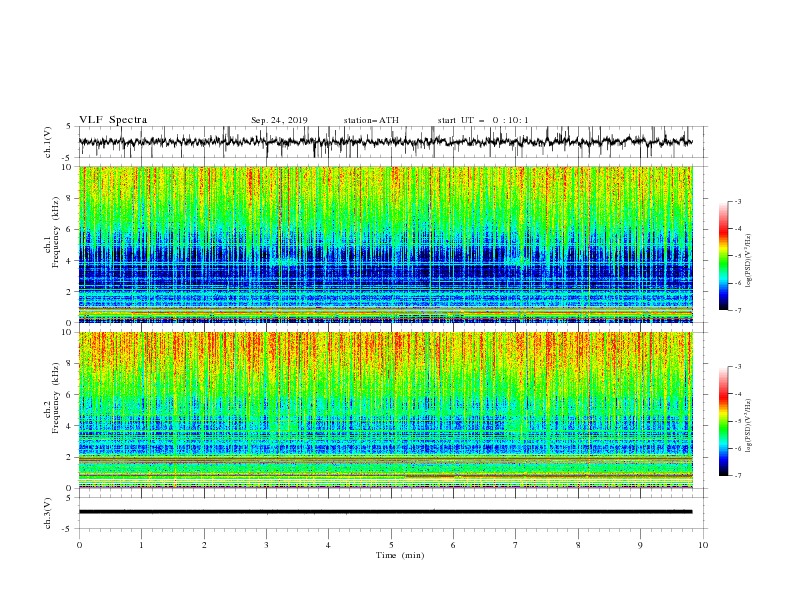The image size is (792, 612).
Task: Click the log(PSD) label beside ch.1 color bar
Action: coord(749,261)
